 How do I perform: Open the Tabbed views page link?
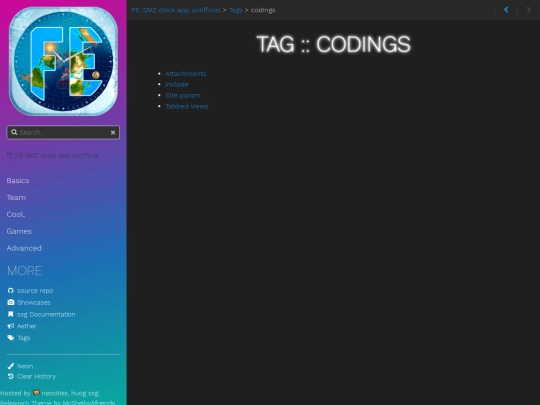[187, 106]
